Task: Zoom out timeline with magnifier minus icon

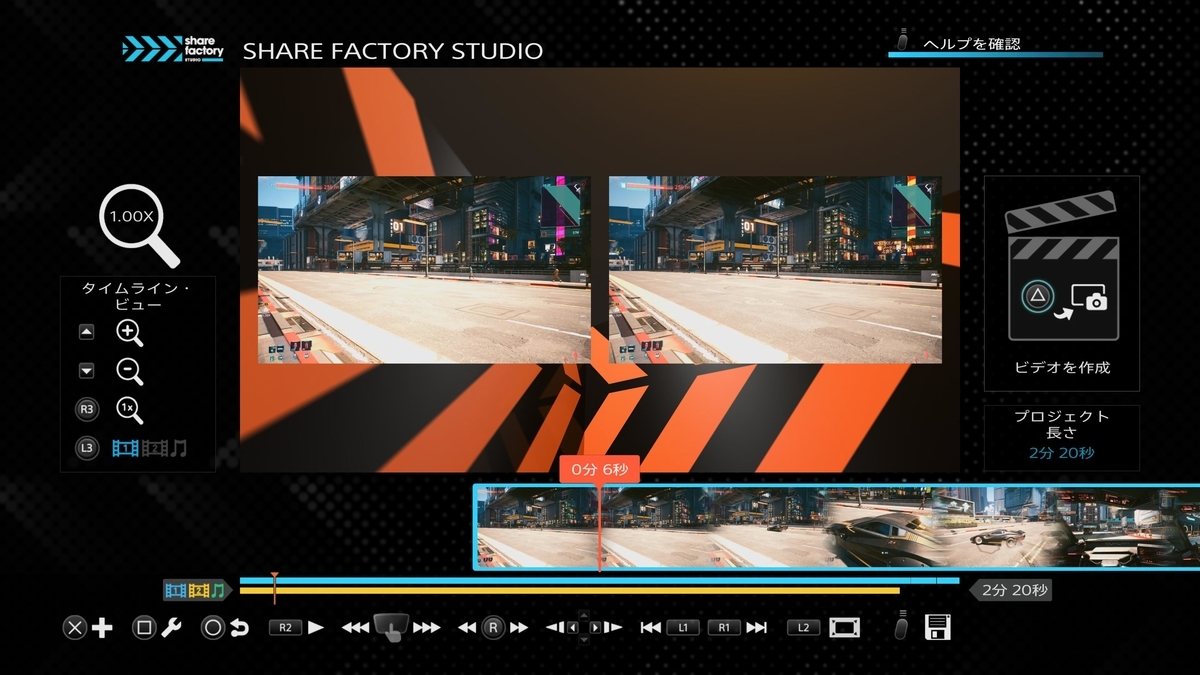Action: 130,371
